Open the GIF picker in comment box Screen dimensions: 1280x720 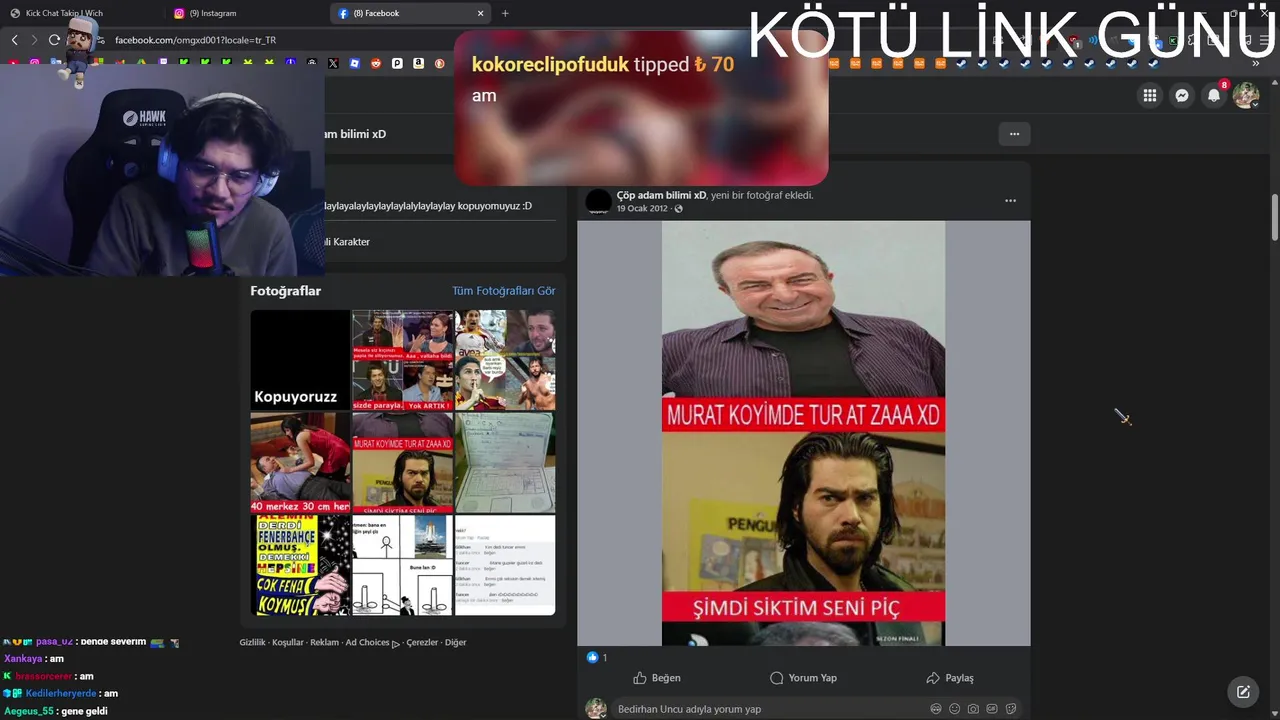point(992,709)
